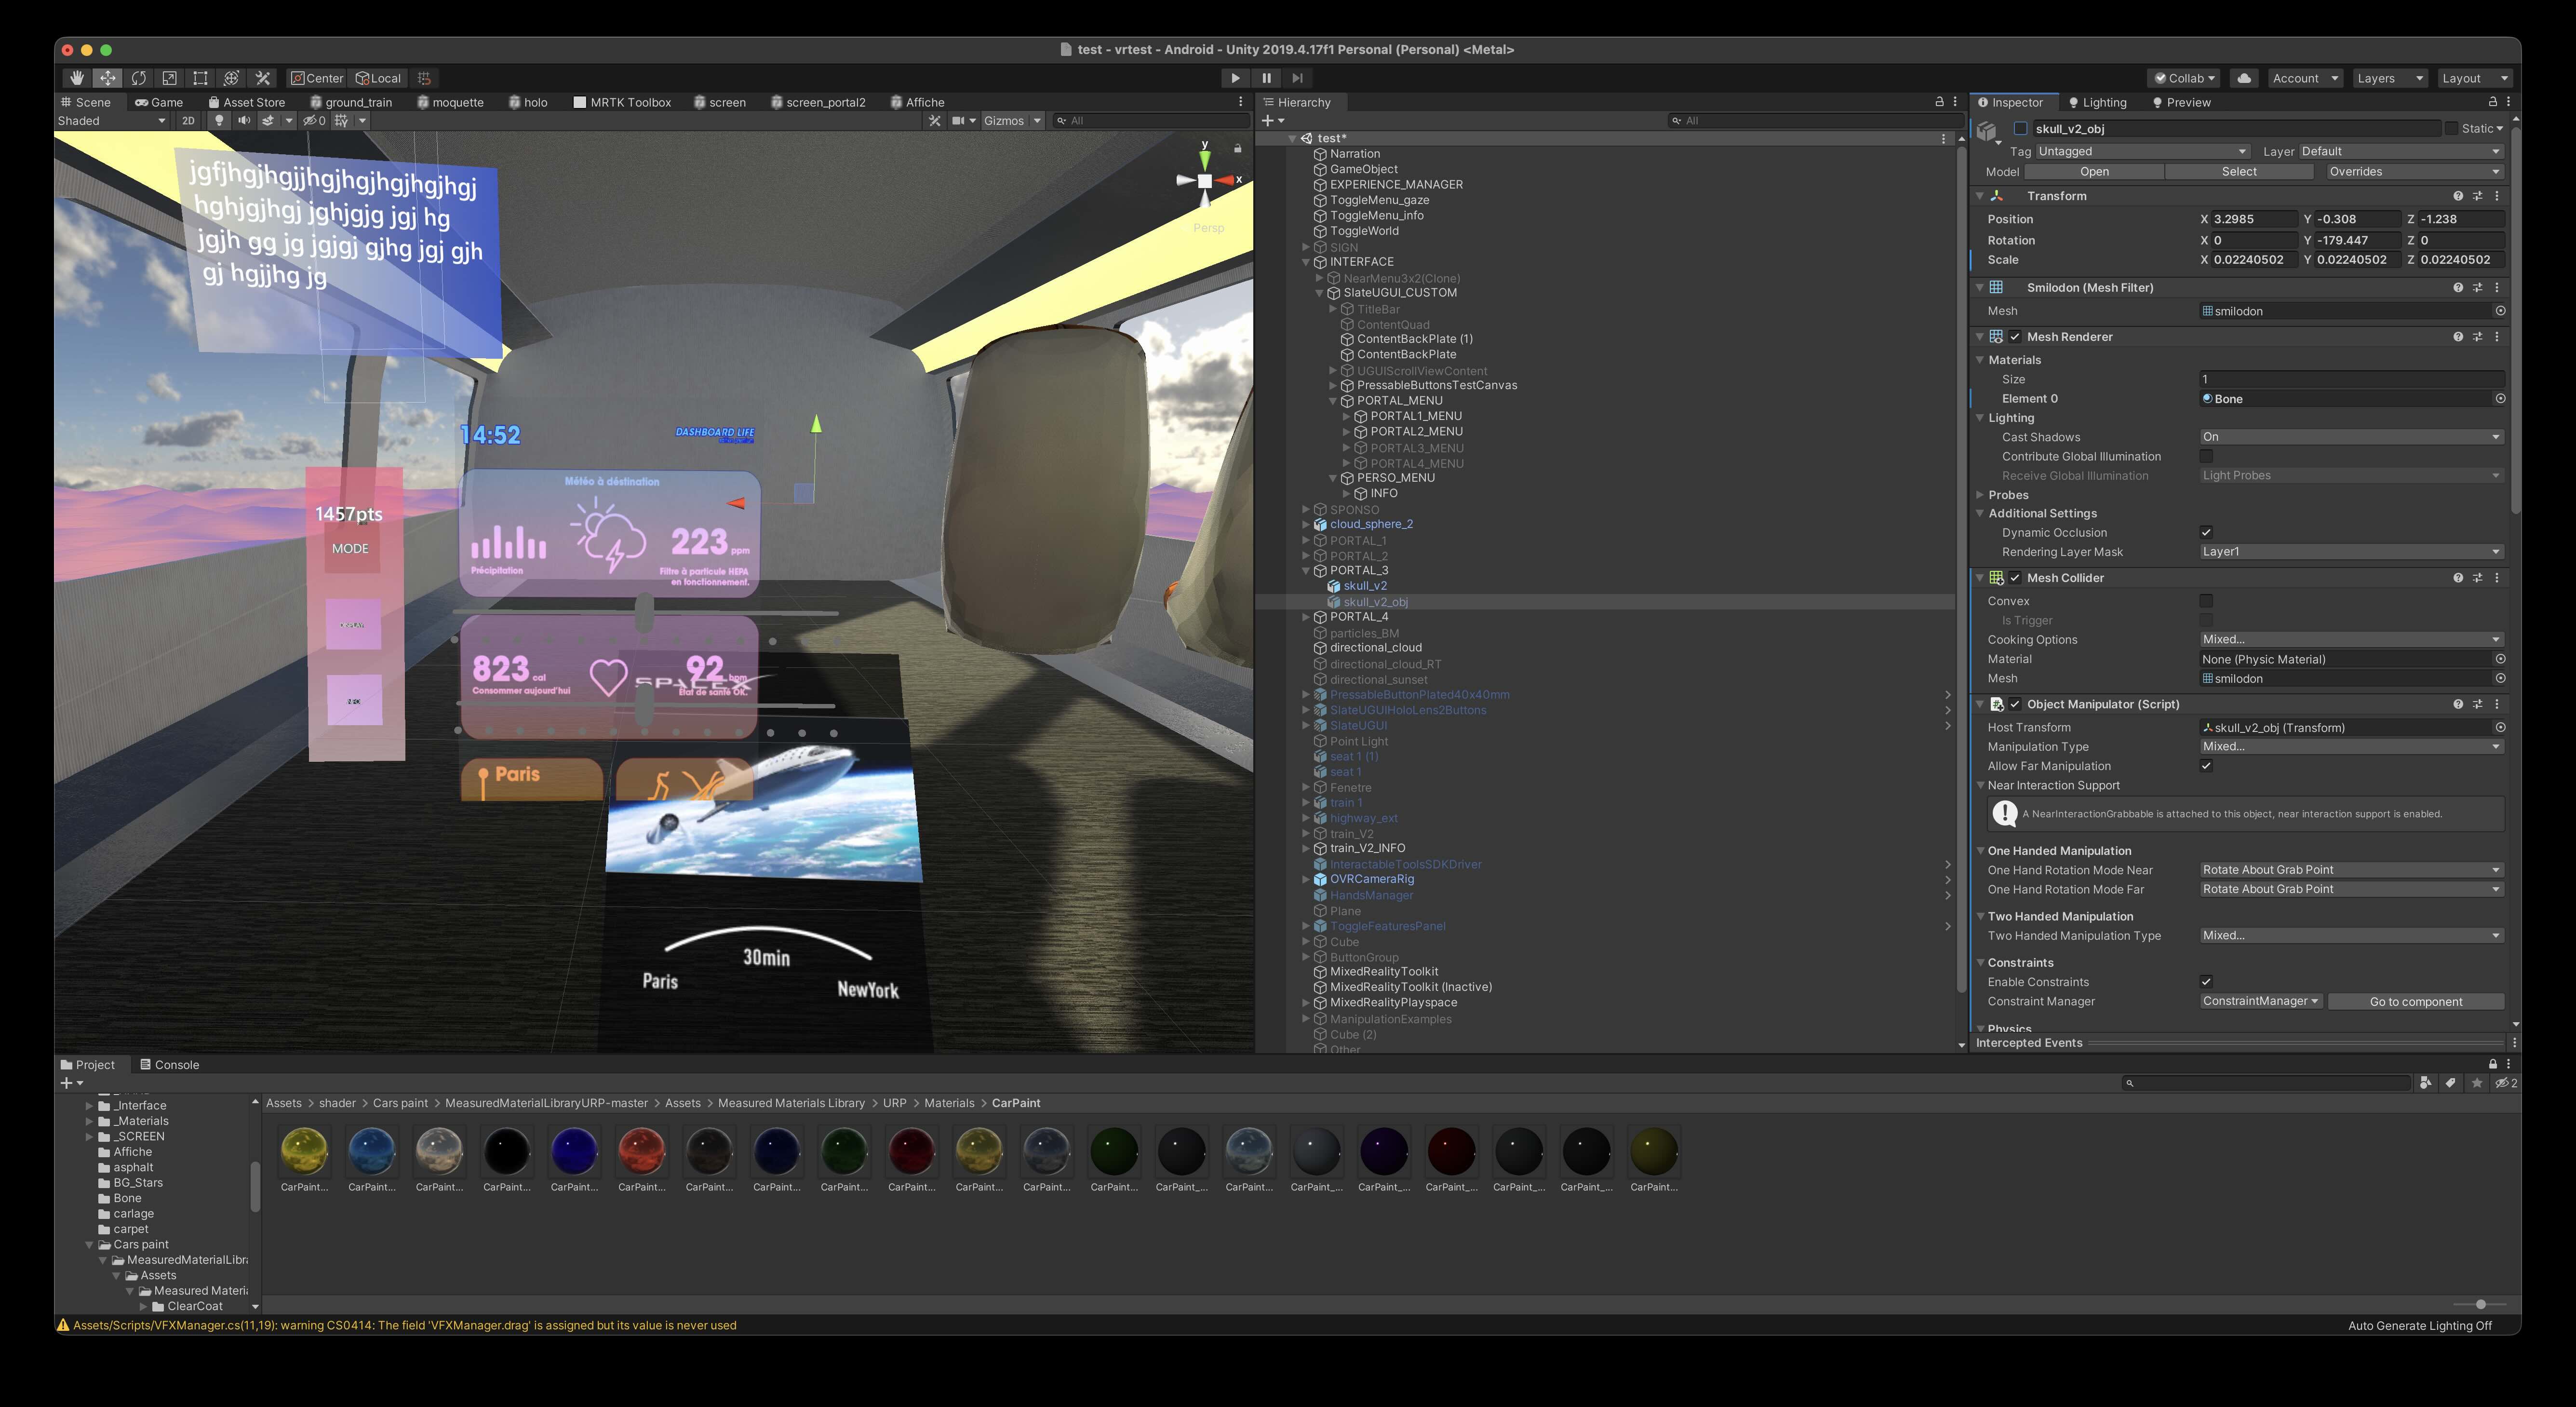Select the Scale tool

169,77
